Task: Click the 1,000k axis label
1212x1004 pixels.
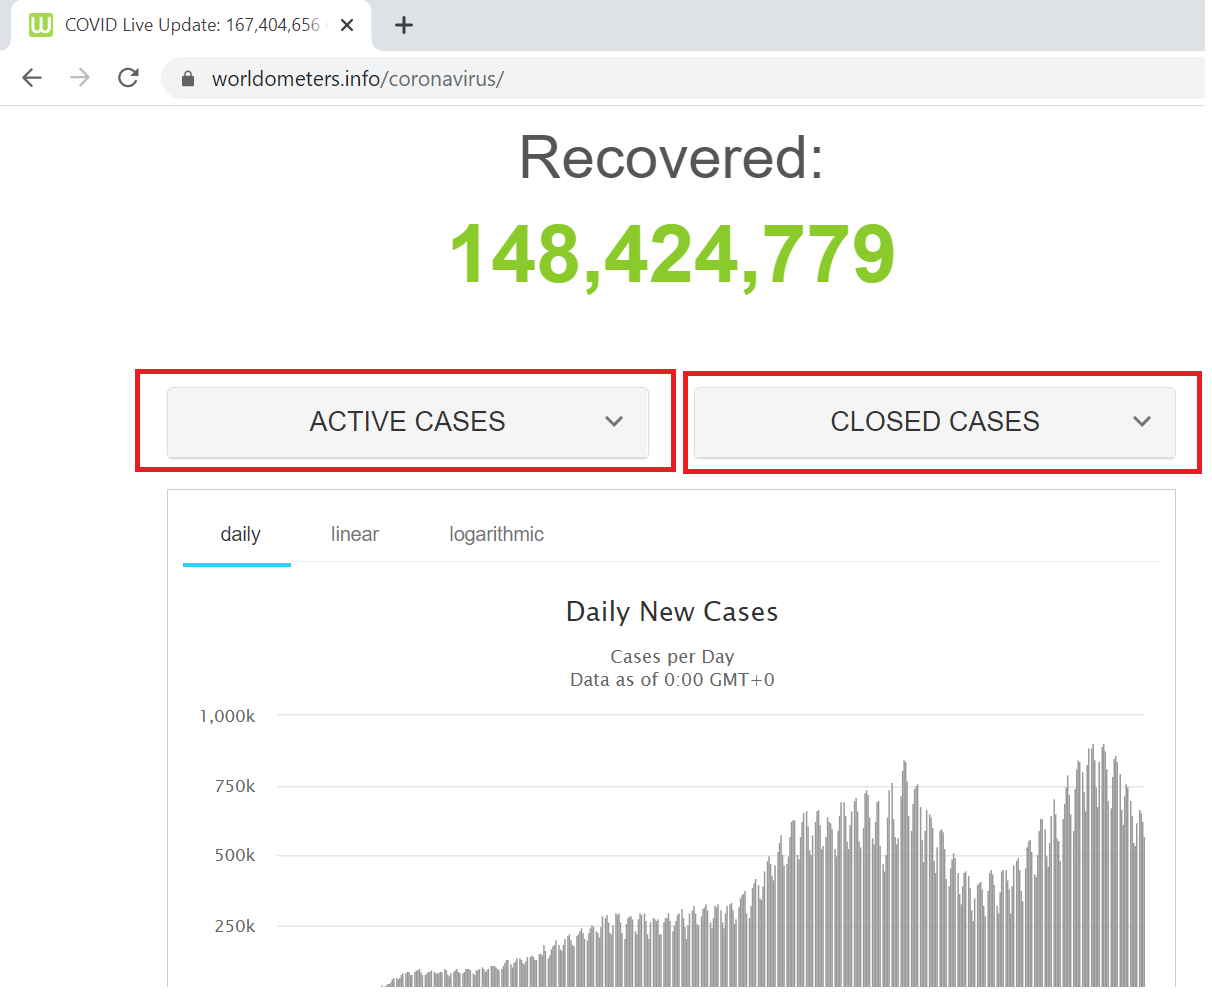Action: pos(227,716)
